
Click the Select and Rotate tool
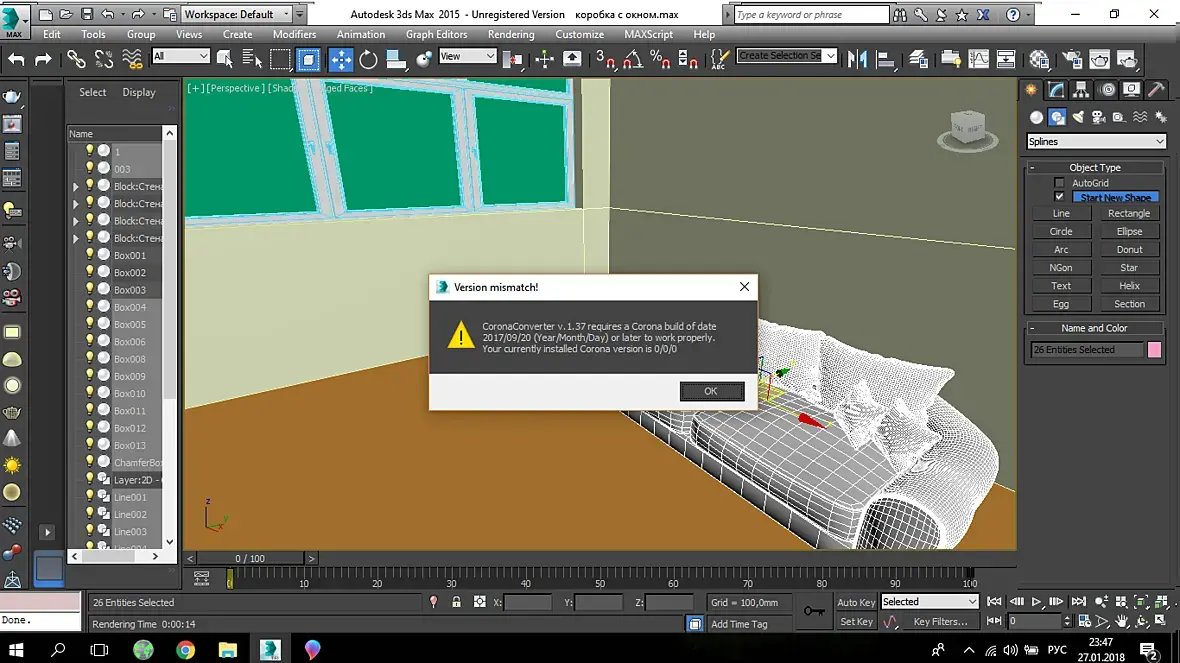click(x=368, y=59)
